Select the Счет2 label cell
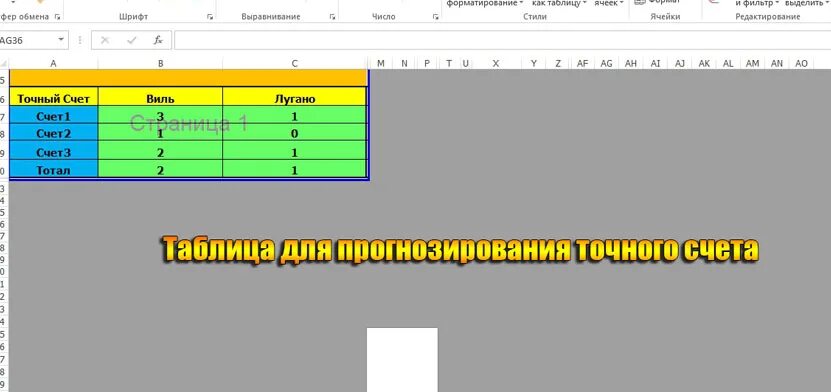The image size is (831, 392). pyautogui.click(x=54, y=132)
